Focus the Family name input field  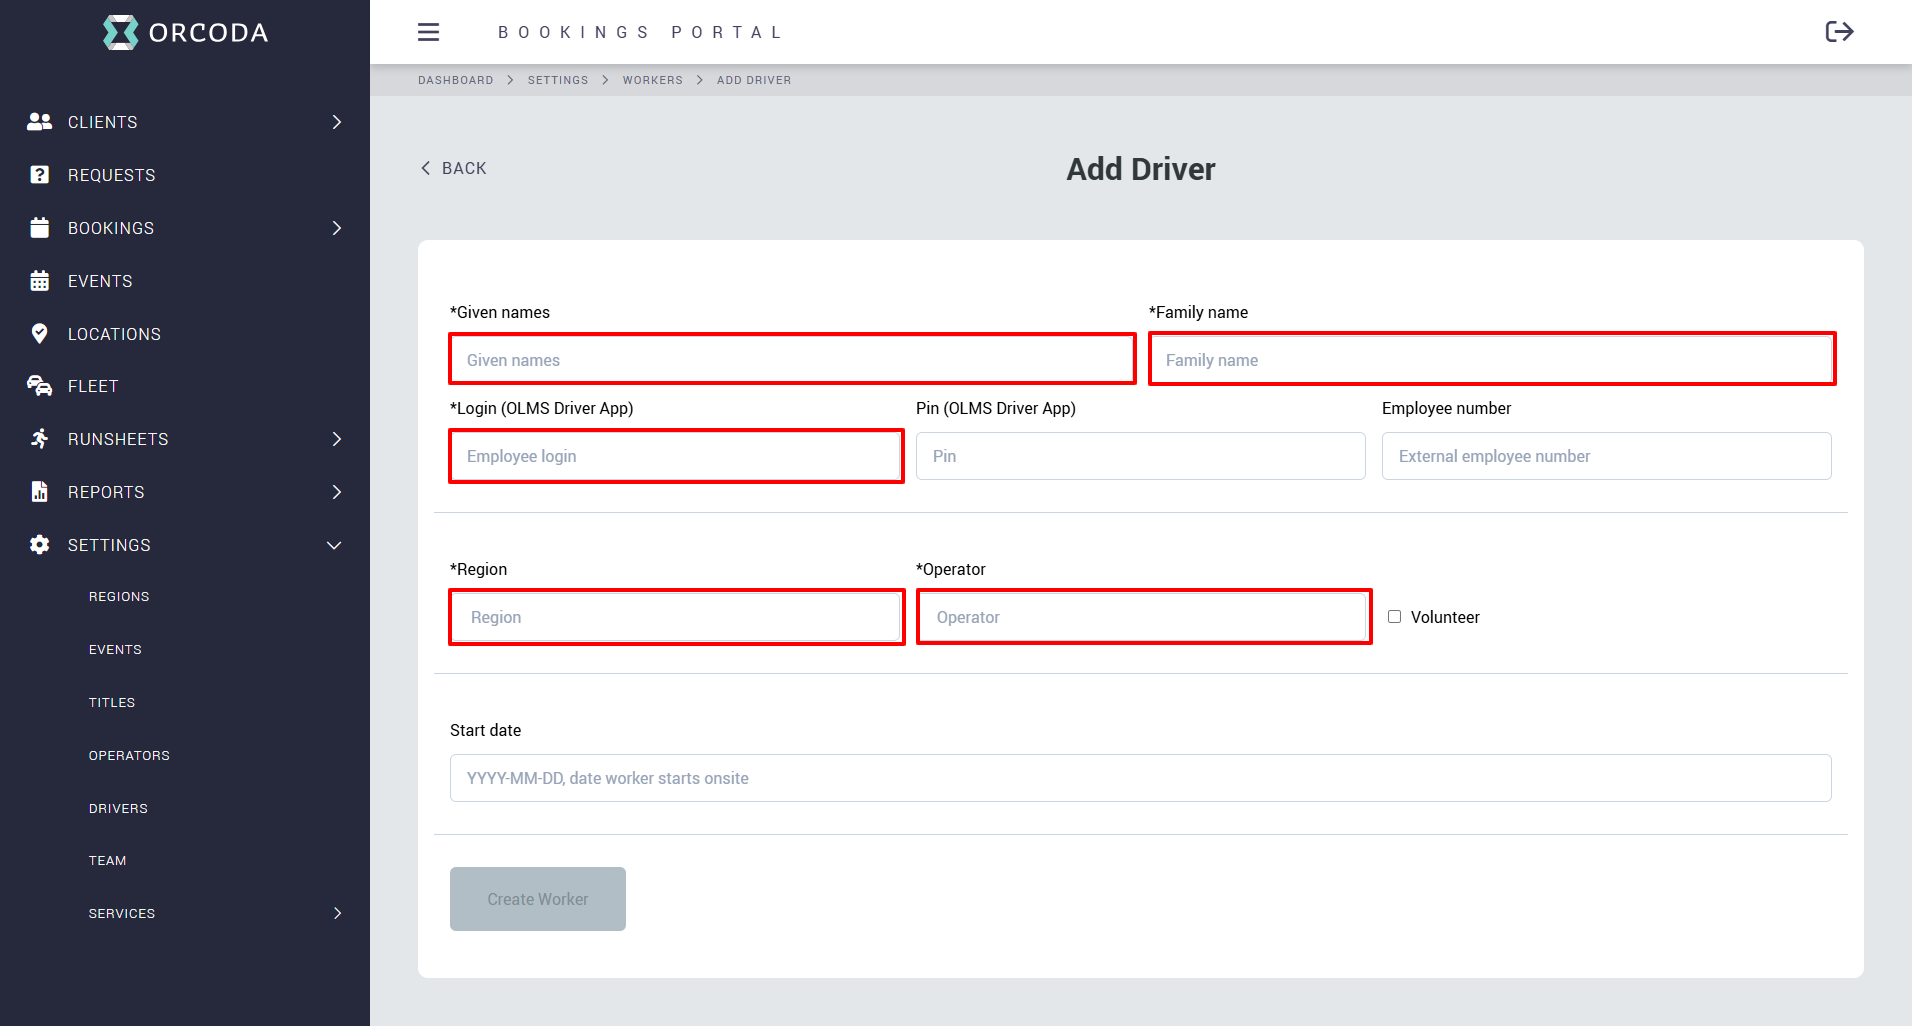click(1492, 359)
